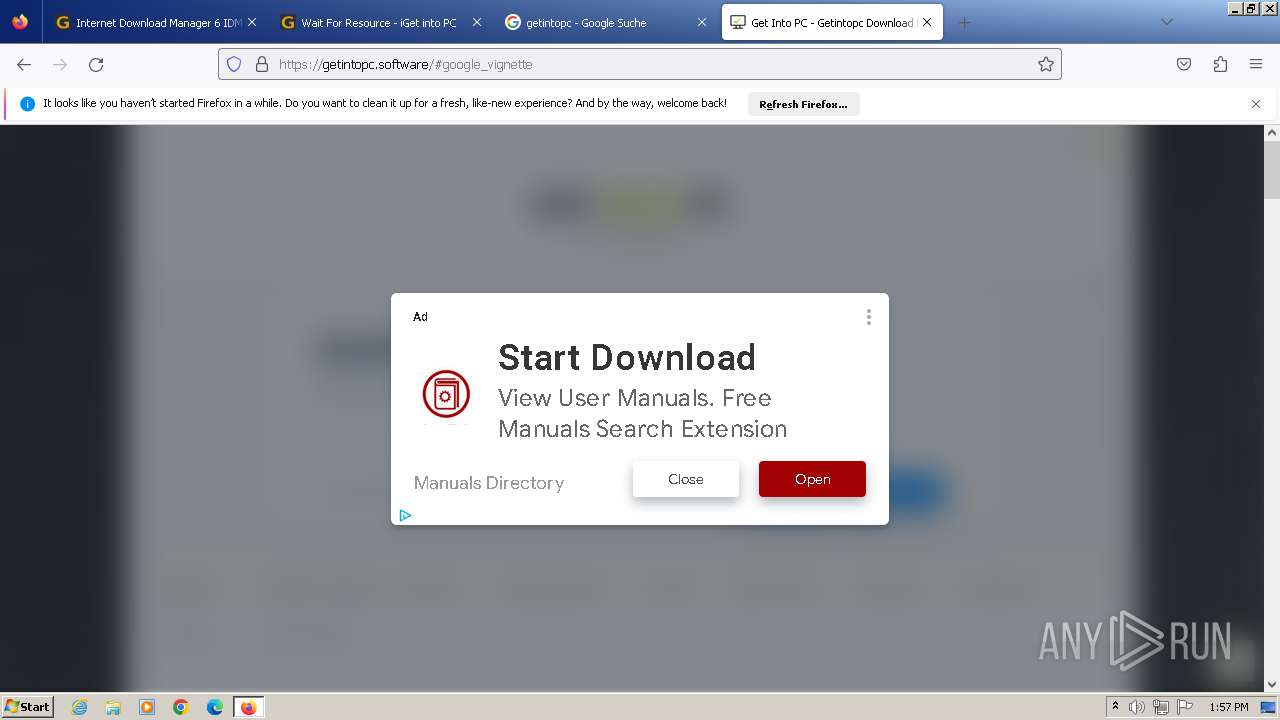Bookmark this page with the star icon
Viewport: 1280px width, 720px height.
click(1046, 64)
